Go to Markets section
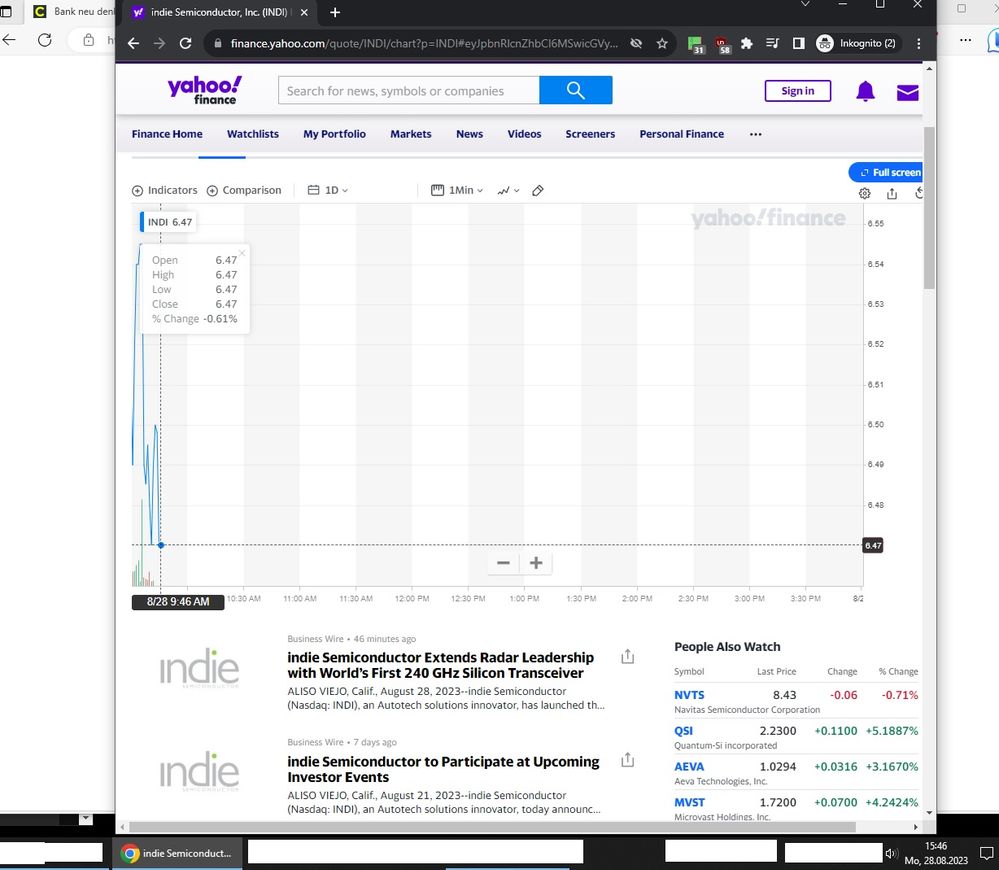Image resolution: width=999 pixels, height=870 pixels. (x=411, y=134)
